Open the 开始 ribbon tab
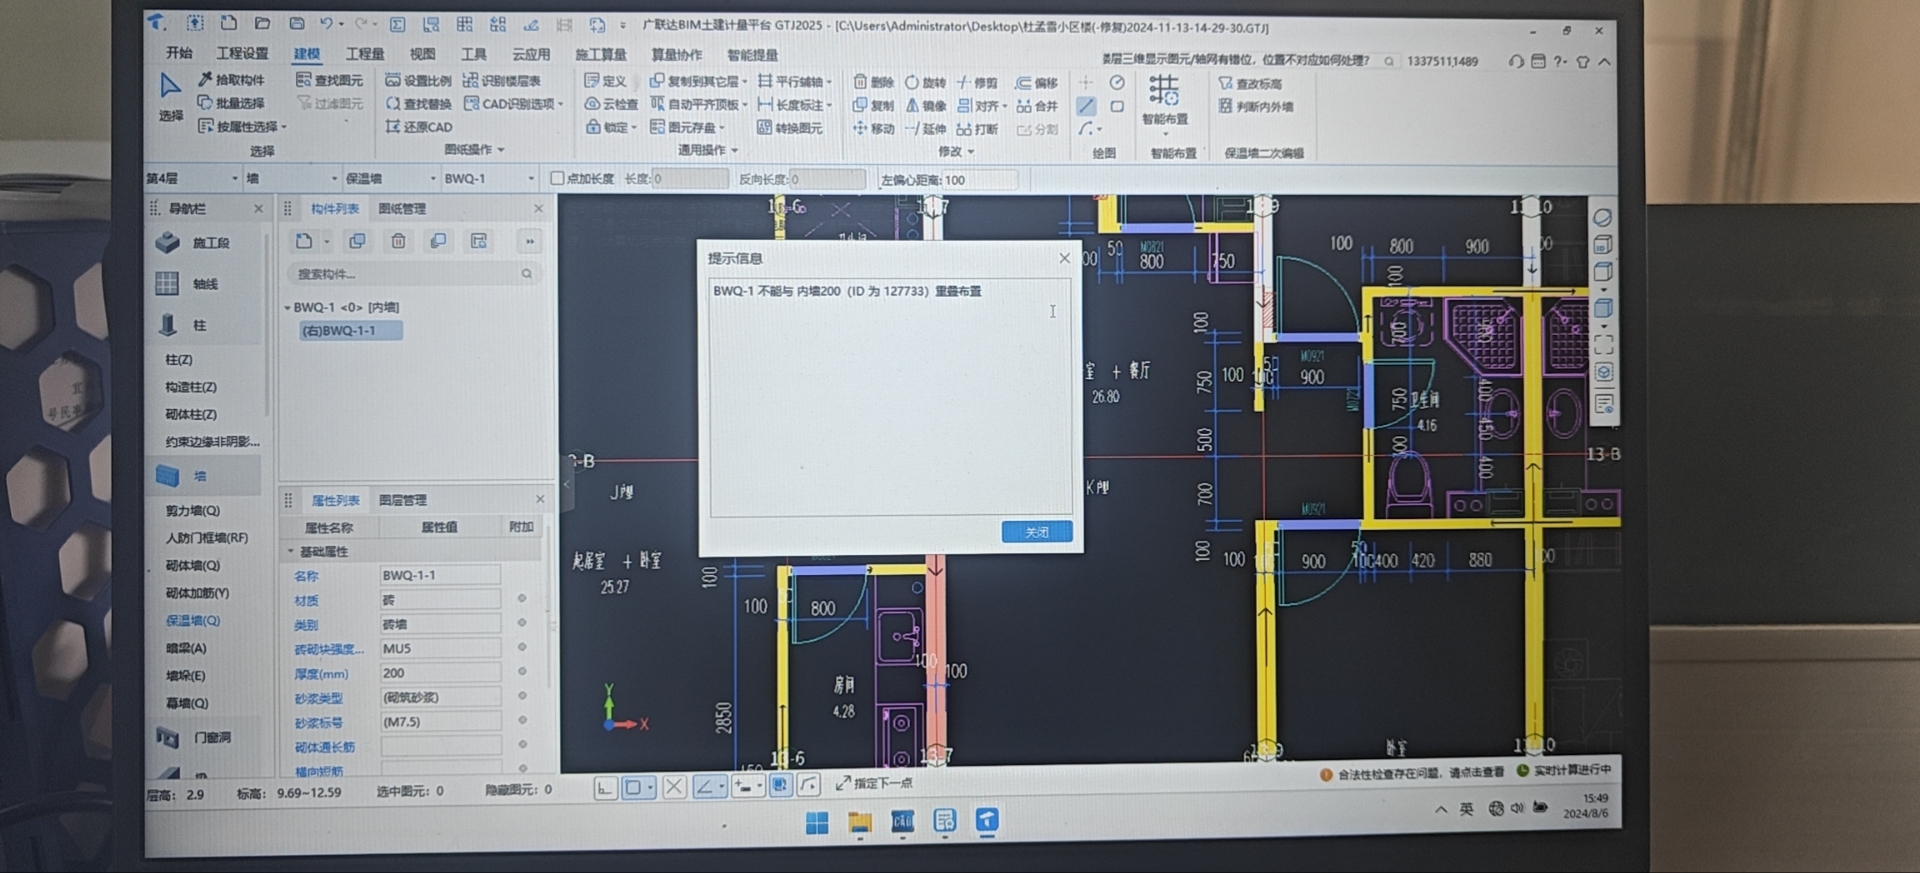 point(179,53)
